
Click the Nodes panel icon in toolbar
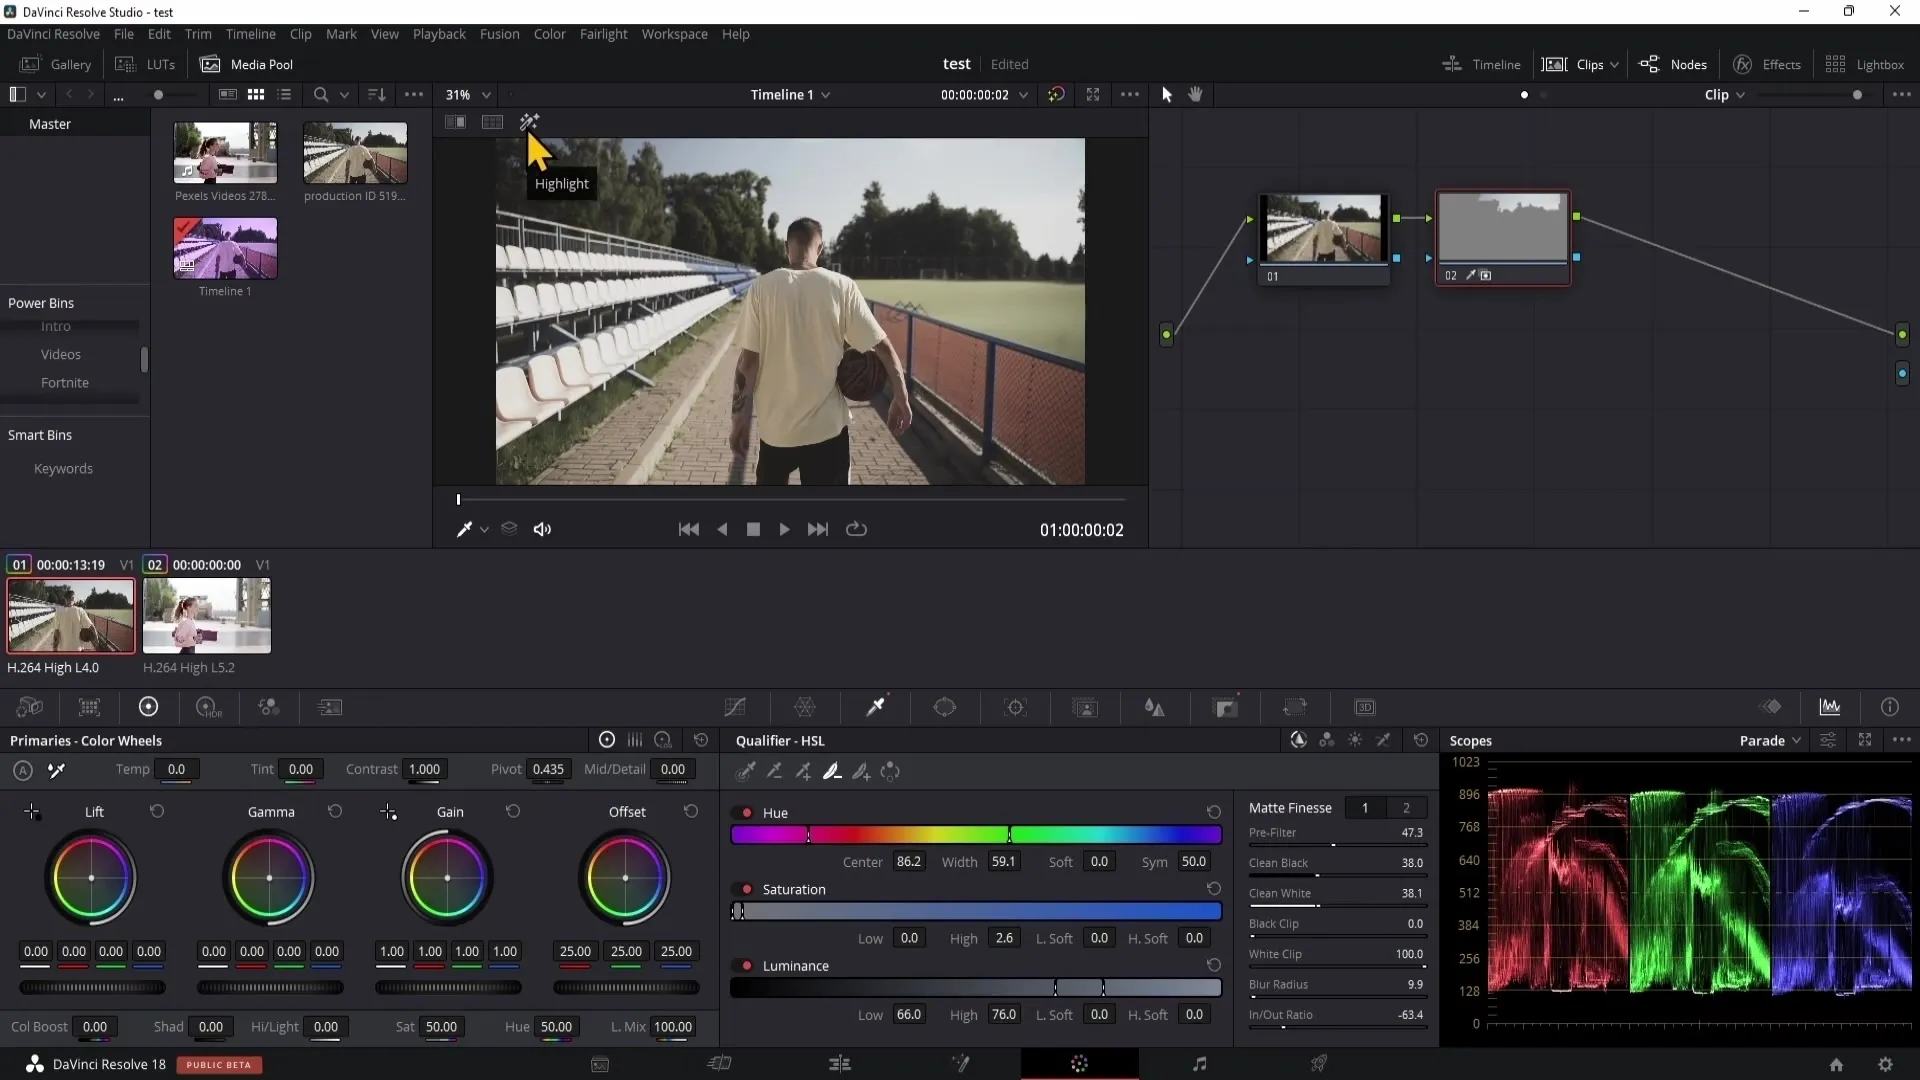pos(1650,63)
